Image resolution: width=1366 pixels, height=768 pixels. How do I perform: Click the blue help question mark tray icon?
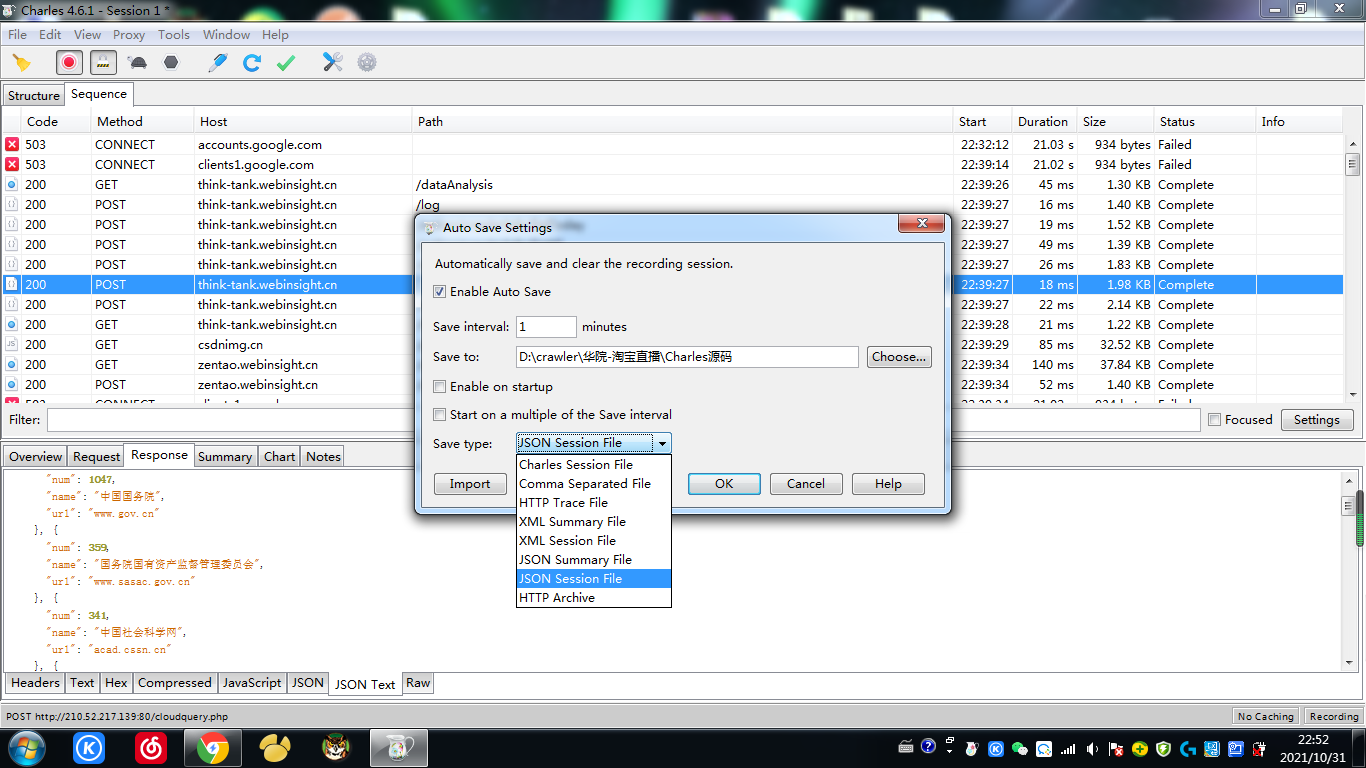[x=928, y=746]
